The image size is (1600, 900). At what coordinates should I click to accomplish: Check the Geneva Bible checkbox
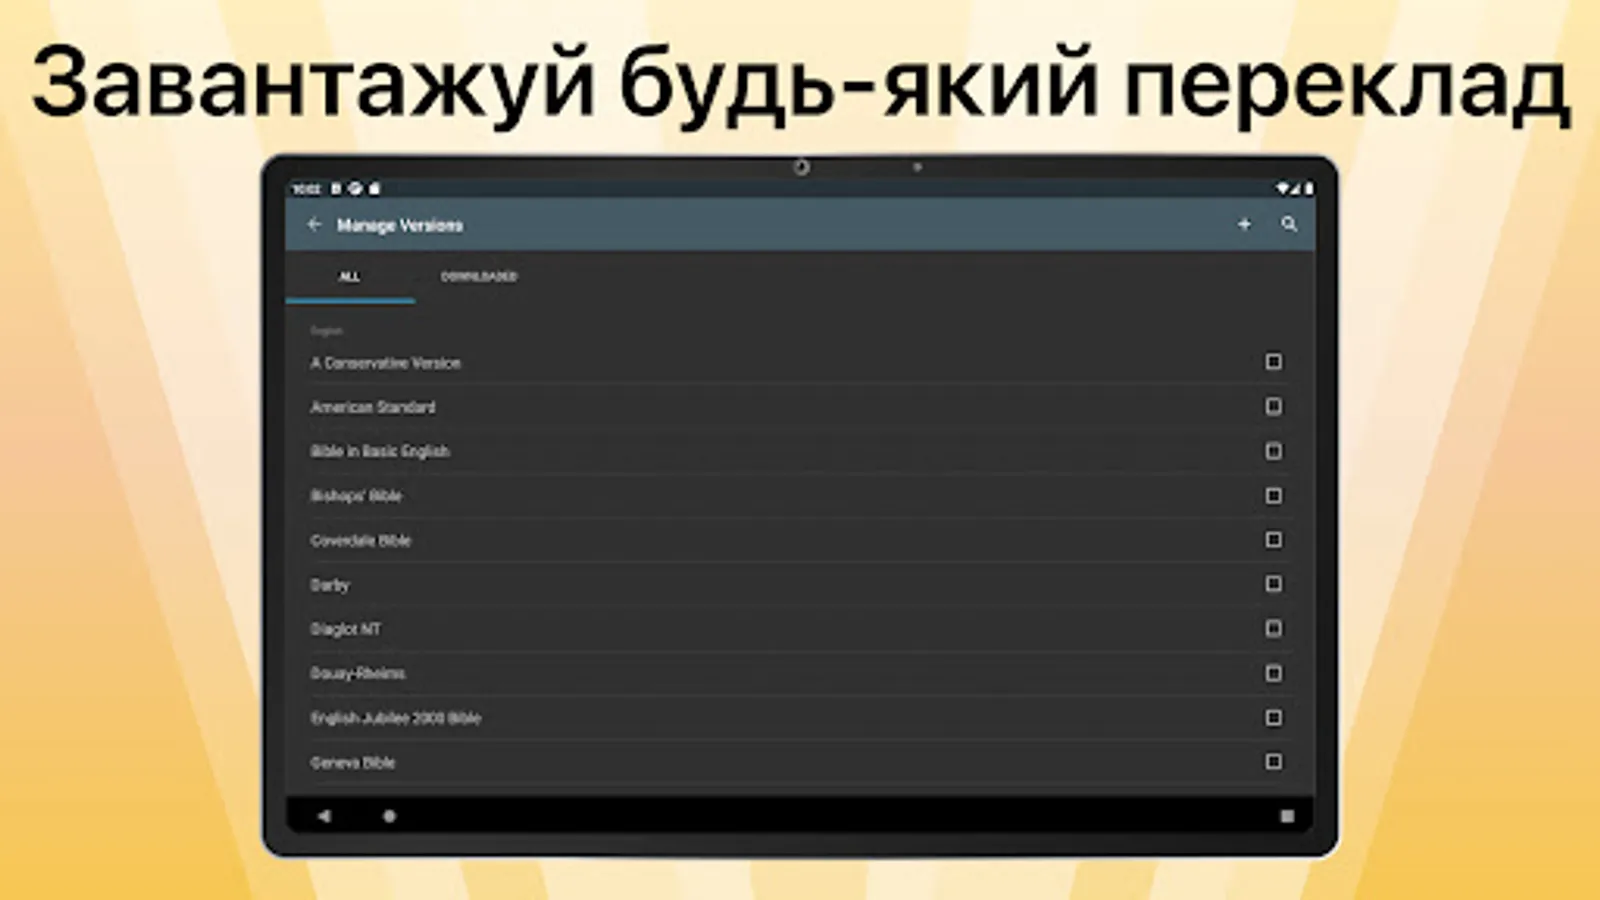(1273, 762)
